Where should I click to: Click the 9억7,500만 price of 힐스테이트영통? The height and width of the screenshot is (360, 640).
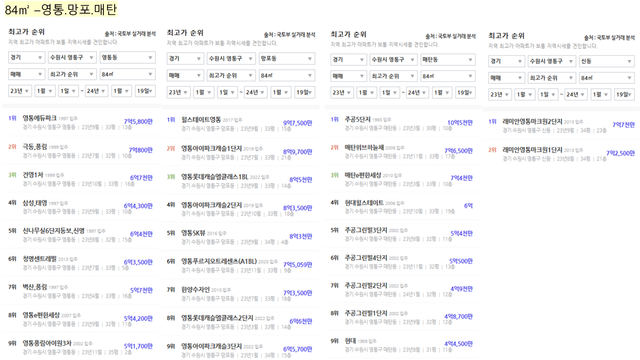pos(298,123)
